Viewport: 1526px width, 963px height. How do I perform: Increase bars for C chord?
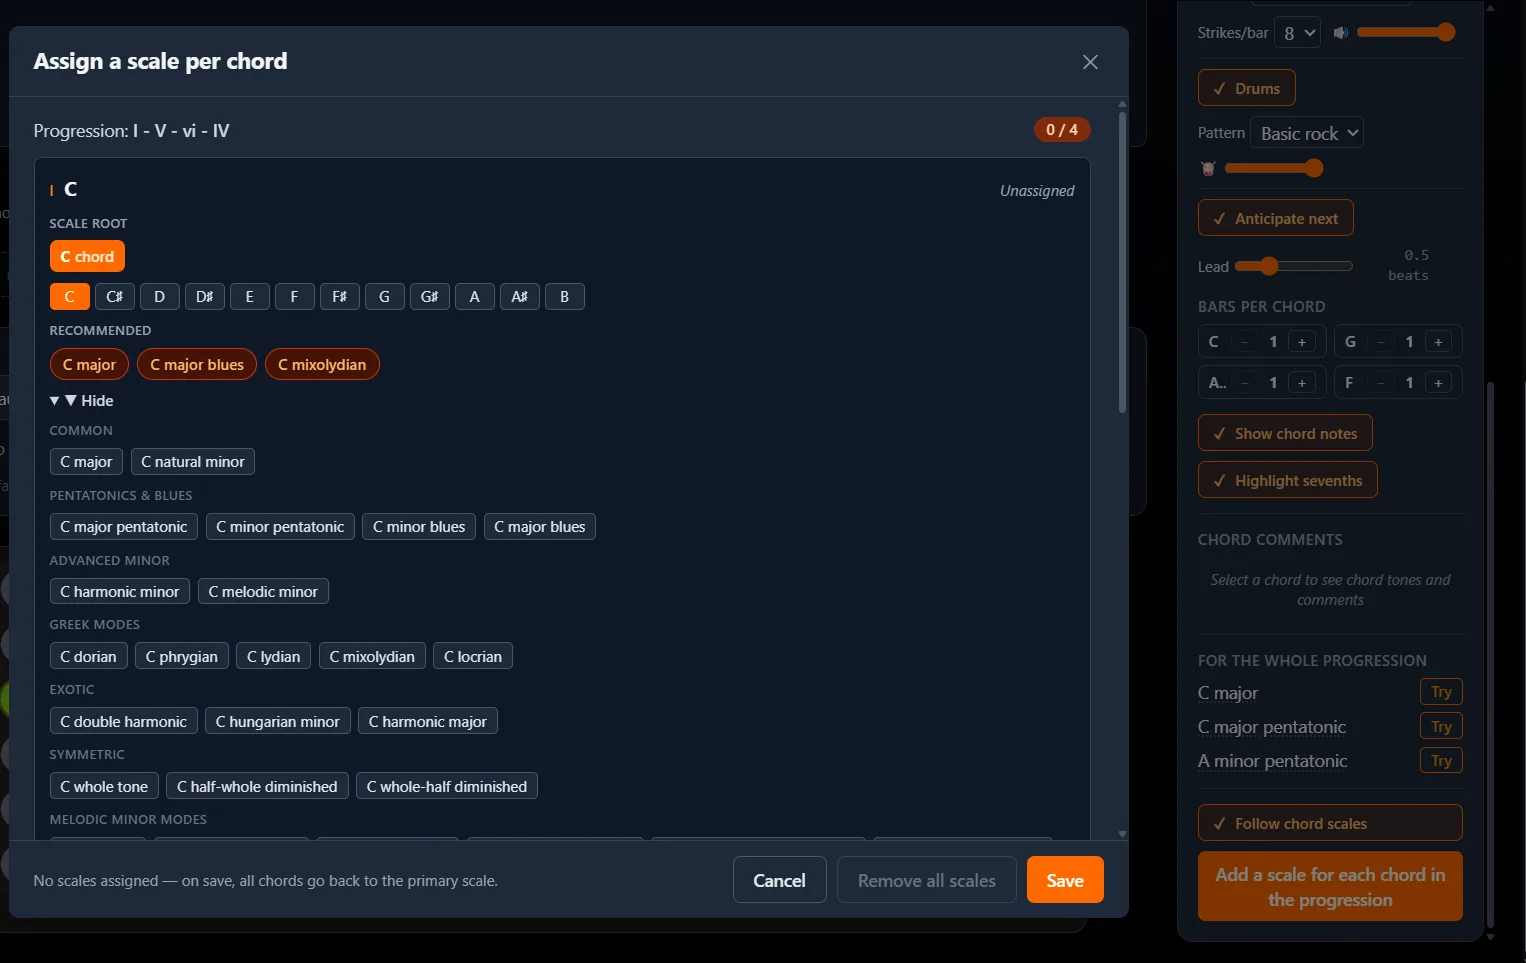[1302, 342]
